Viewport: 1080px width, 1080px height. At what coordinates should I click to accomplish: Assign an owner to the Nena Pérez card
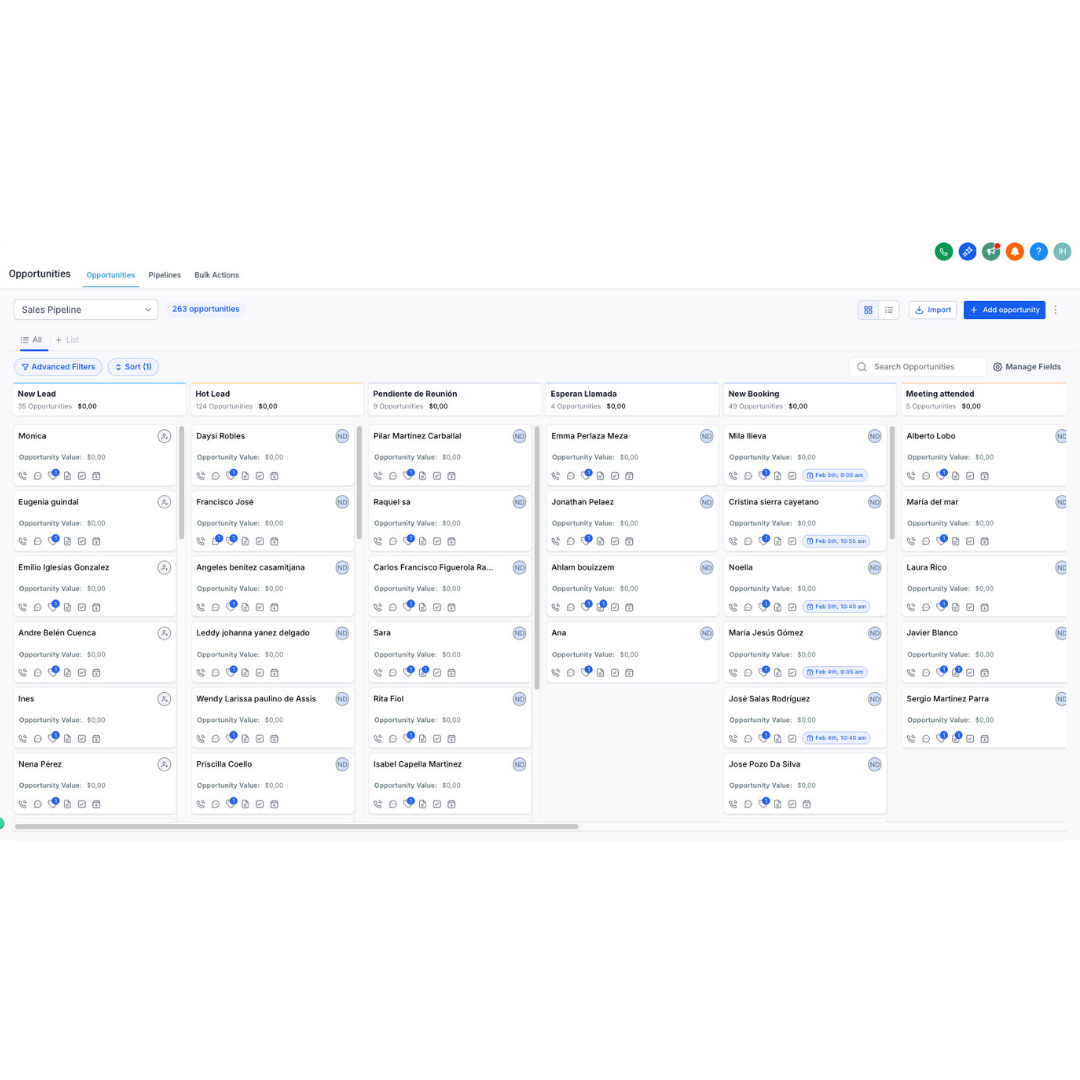164,765
